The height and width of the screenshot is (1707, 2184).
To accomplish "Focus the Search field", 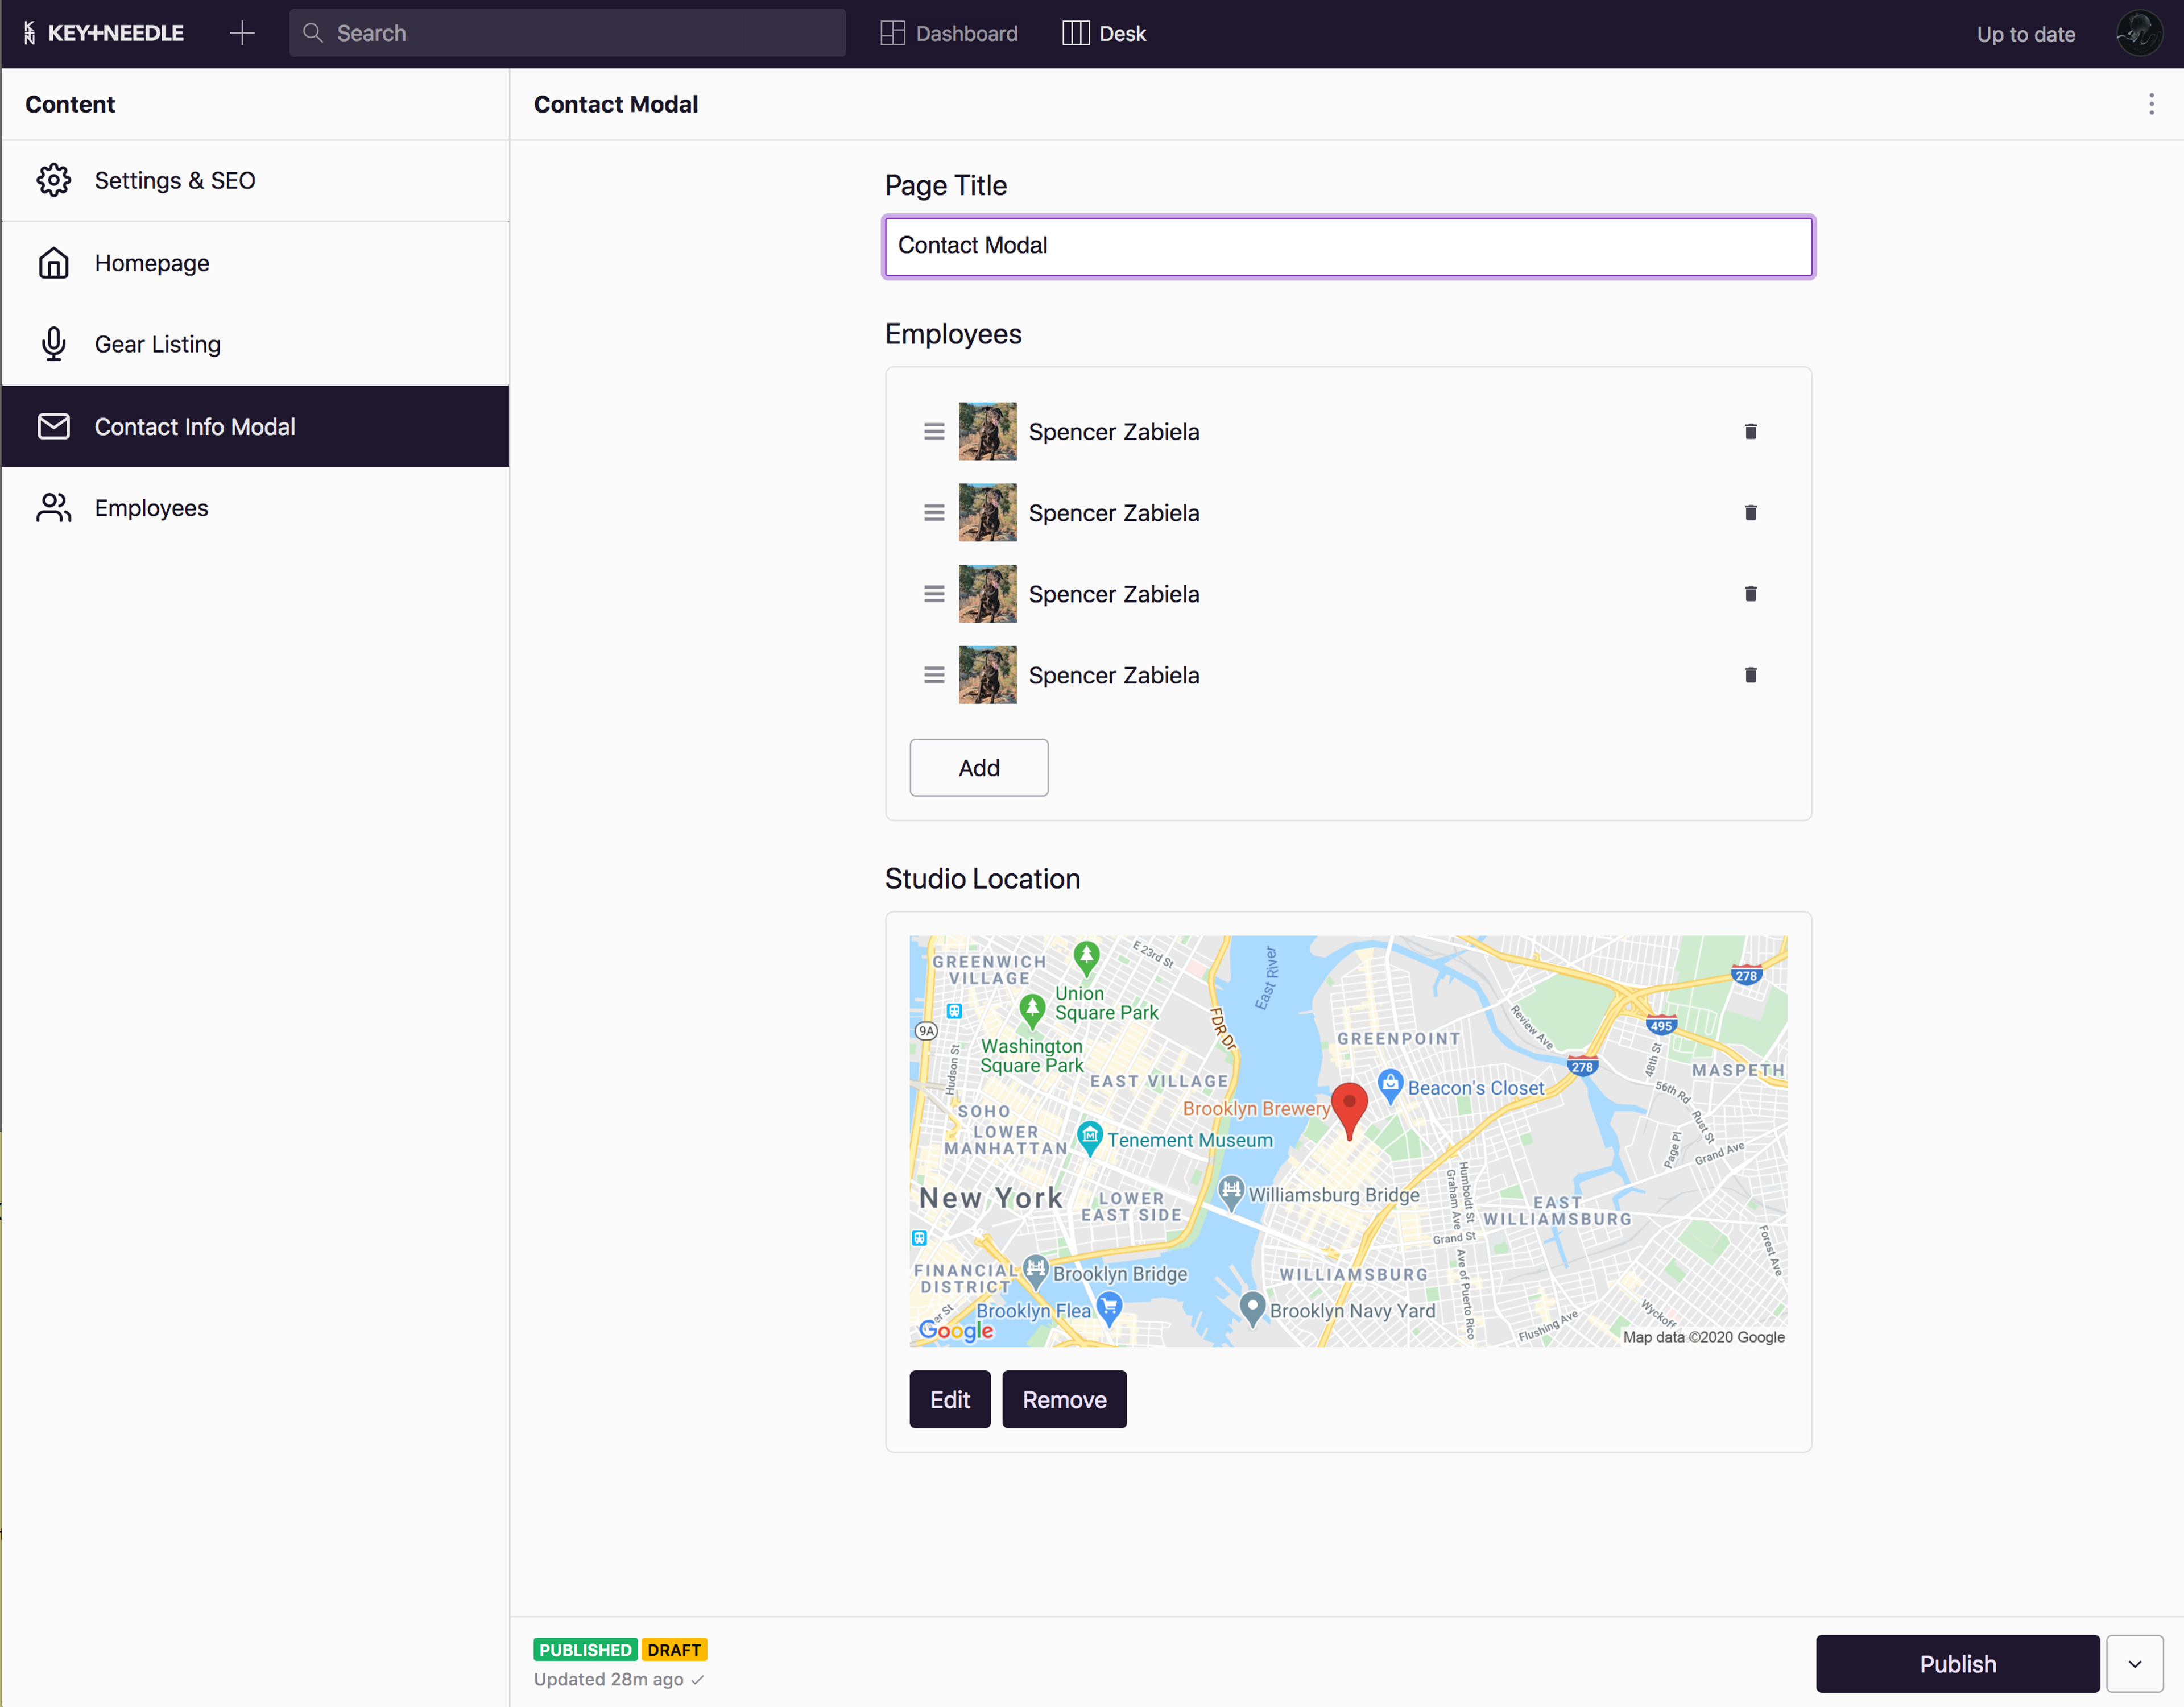I will point(567,33).
